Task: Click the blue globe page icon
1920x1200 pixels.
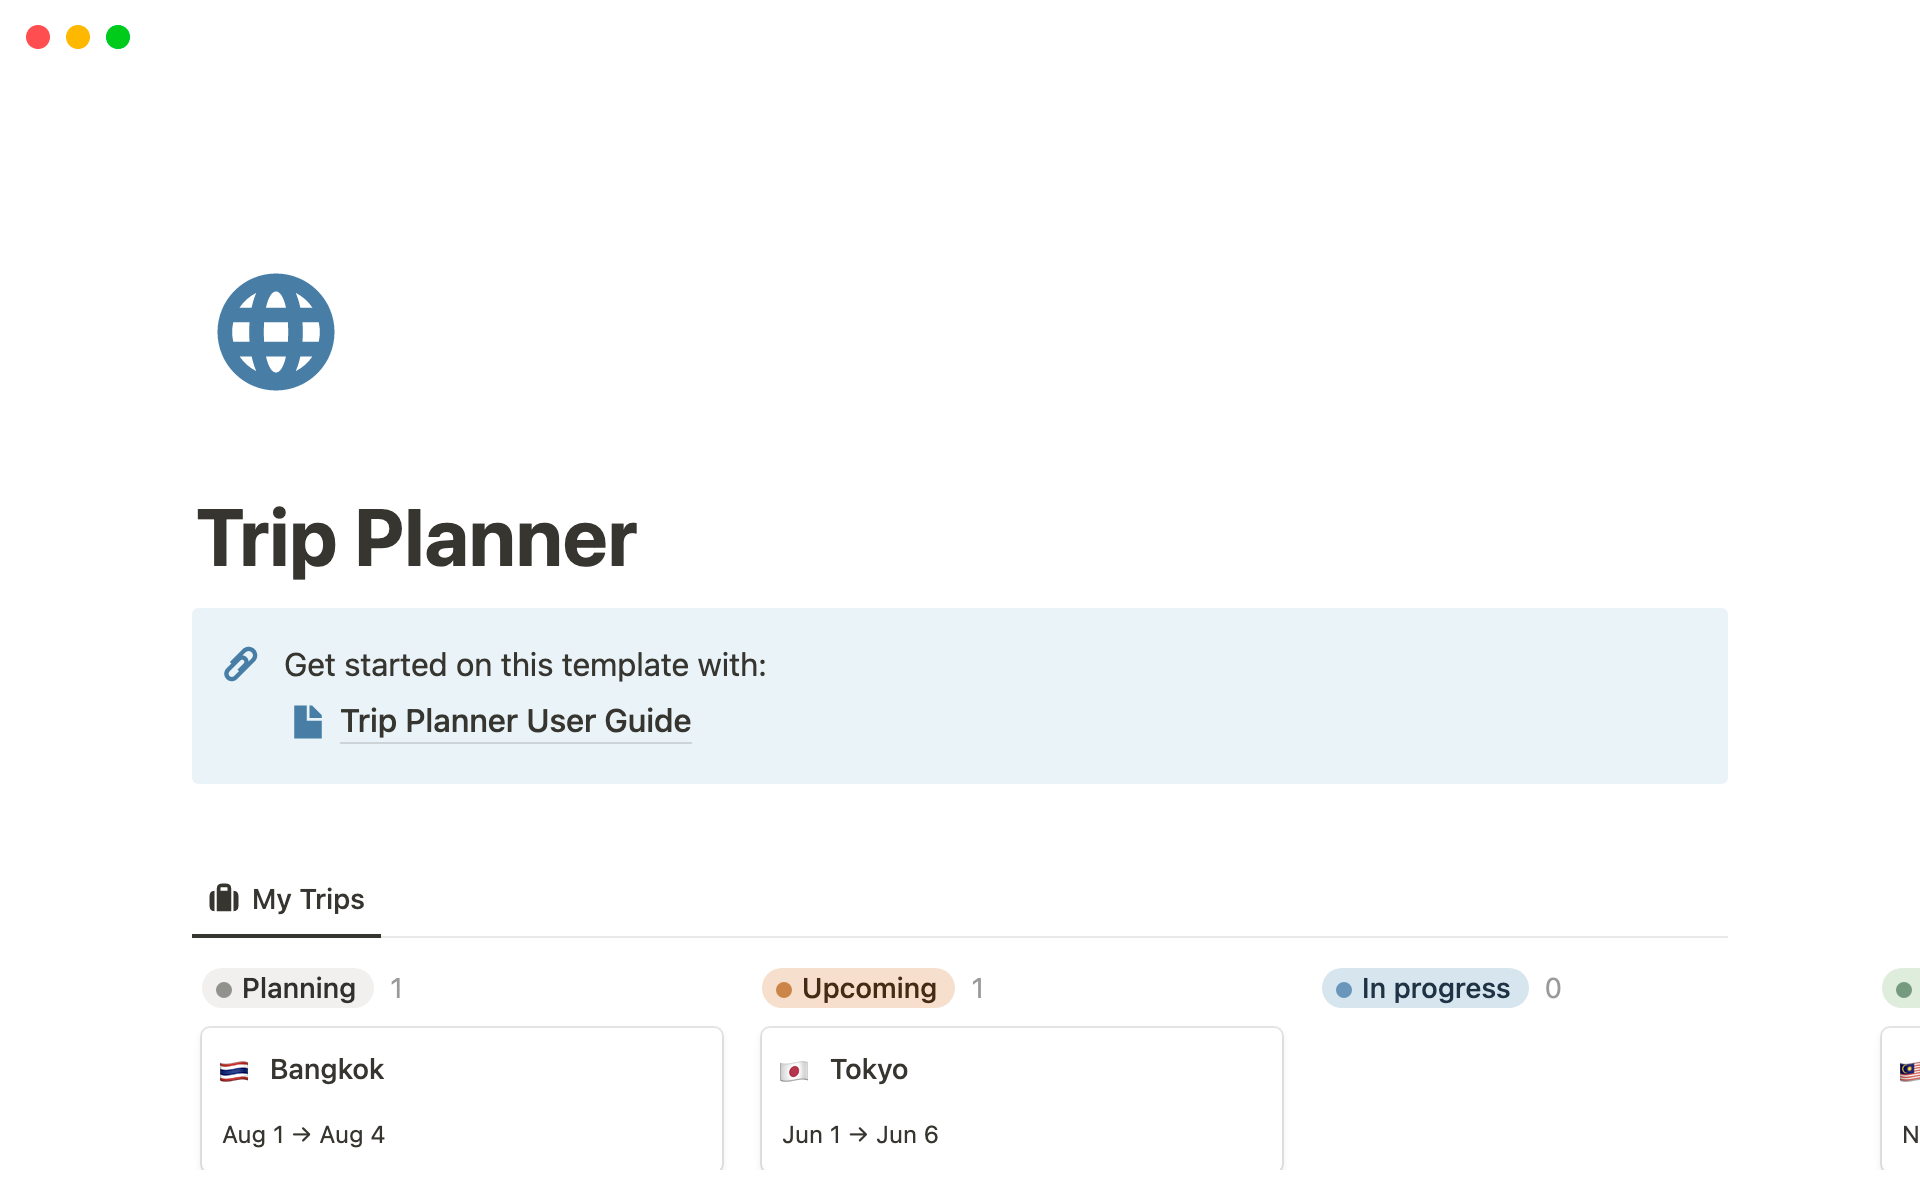Action: coord(276,332)
